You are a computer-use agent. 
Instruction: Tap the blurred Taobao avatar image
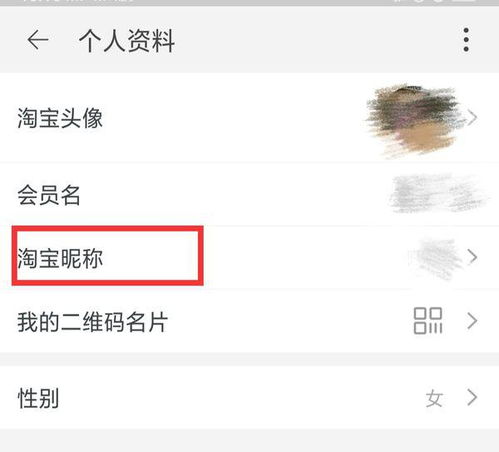click(413, 119)
